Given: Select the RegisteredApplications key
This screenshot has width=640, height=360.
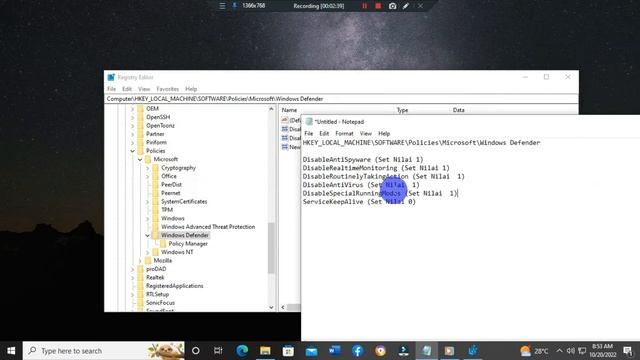Looking at the screenshot, I should tap(175, 286).
